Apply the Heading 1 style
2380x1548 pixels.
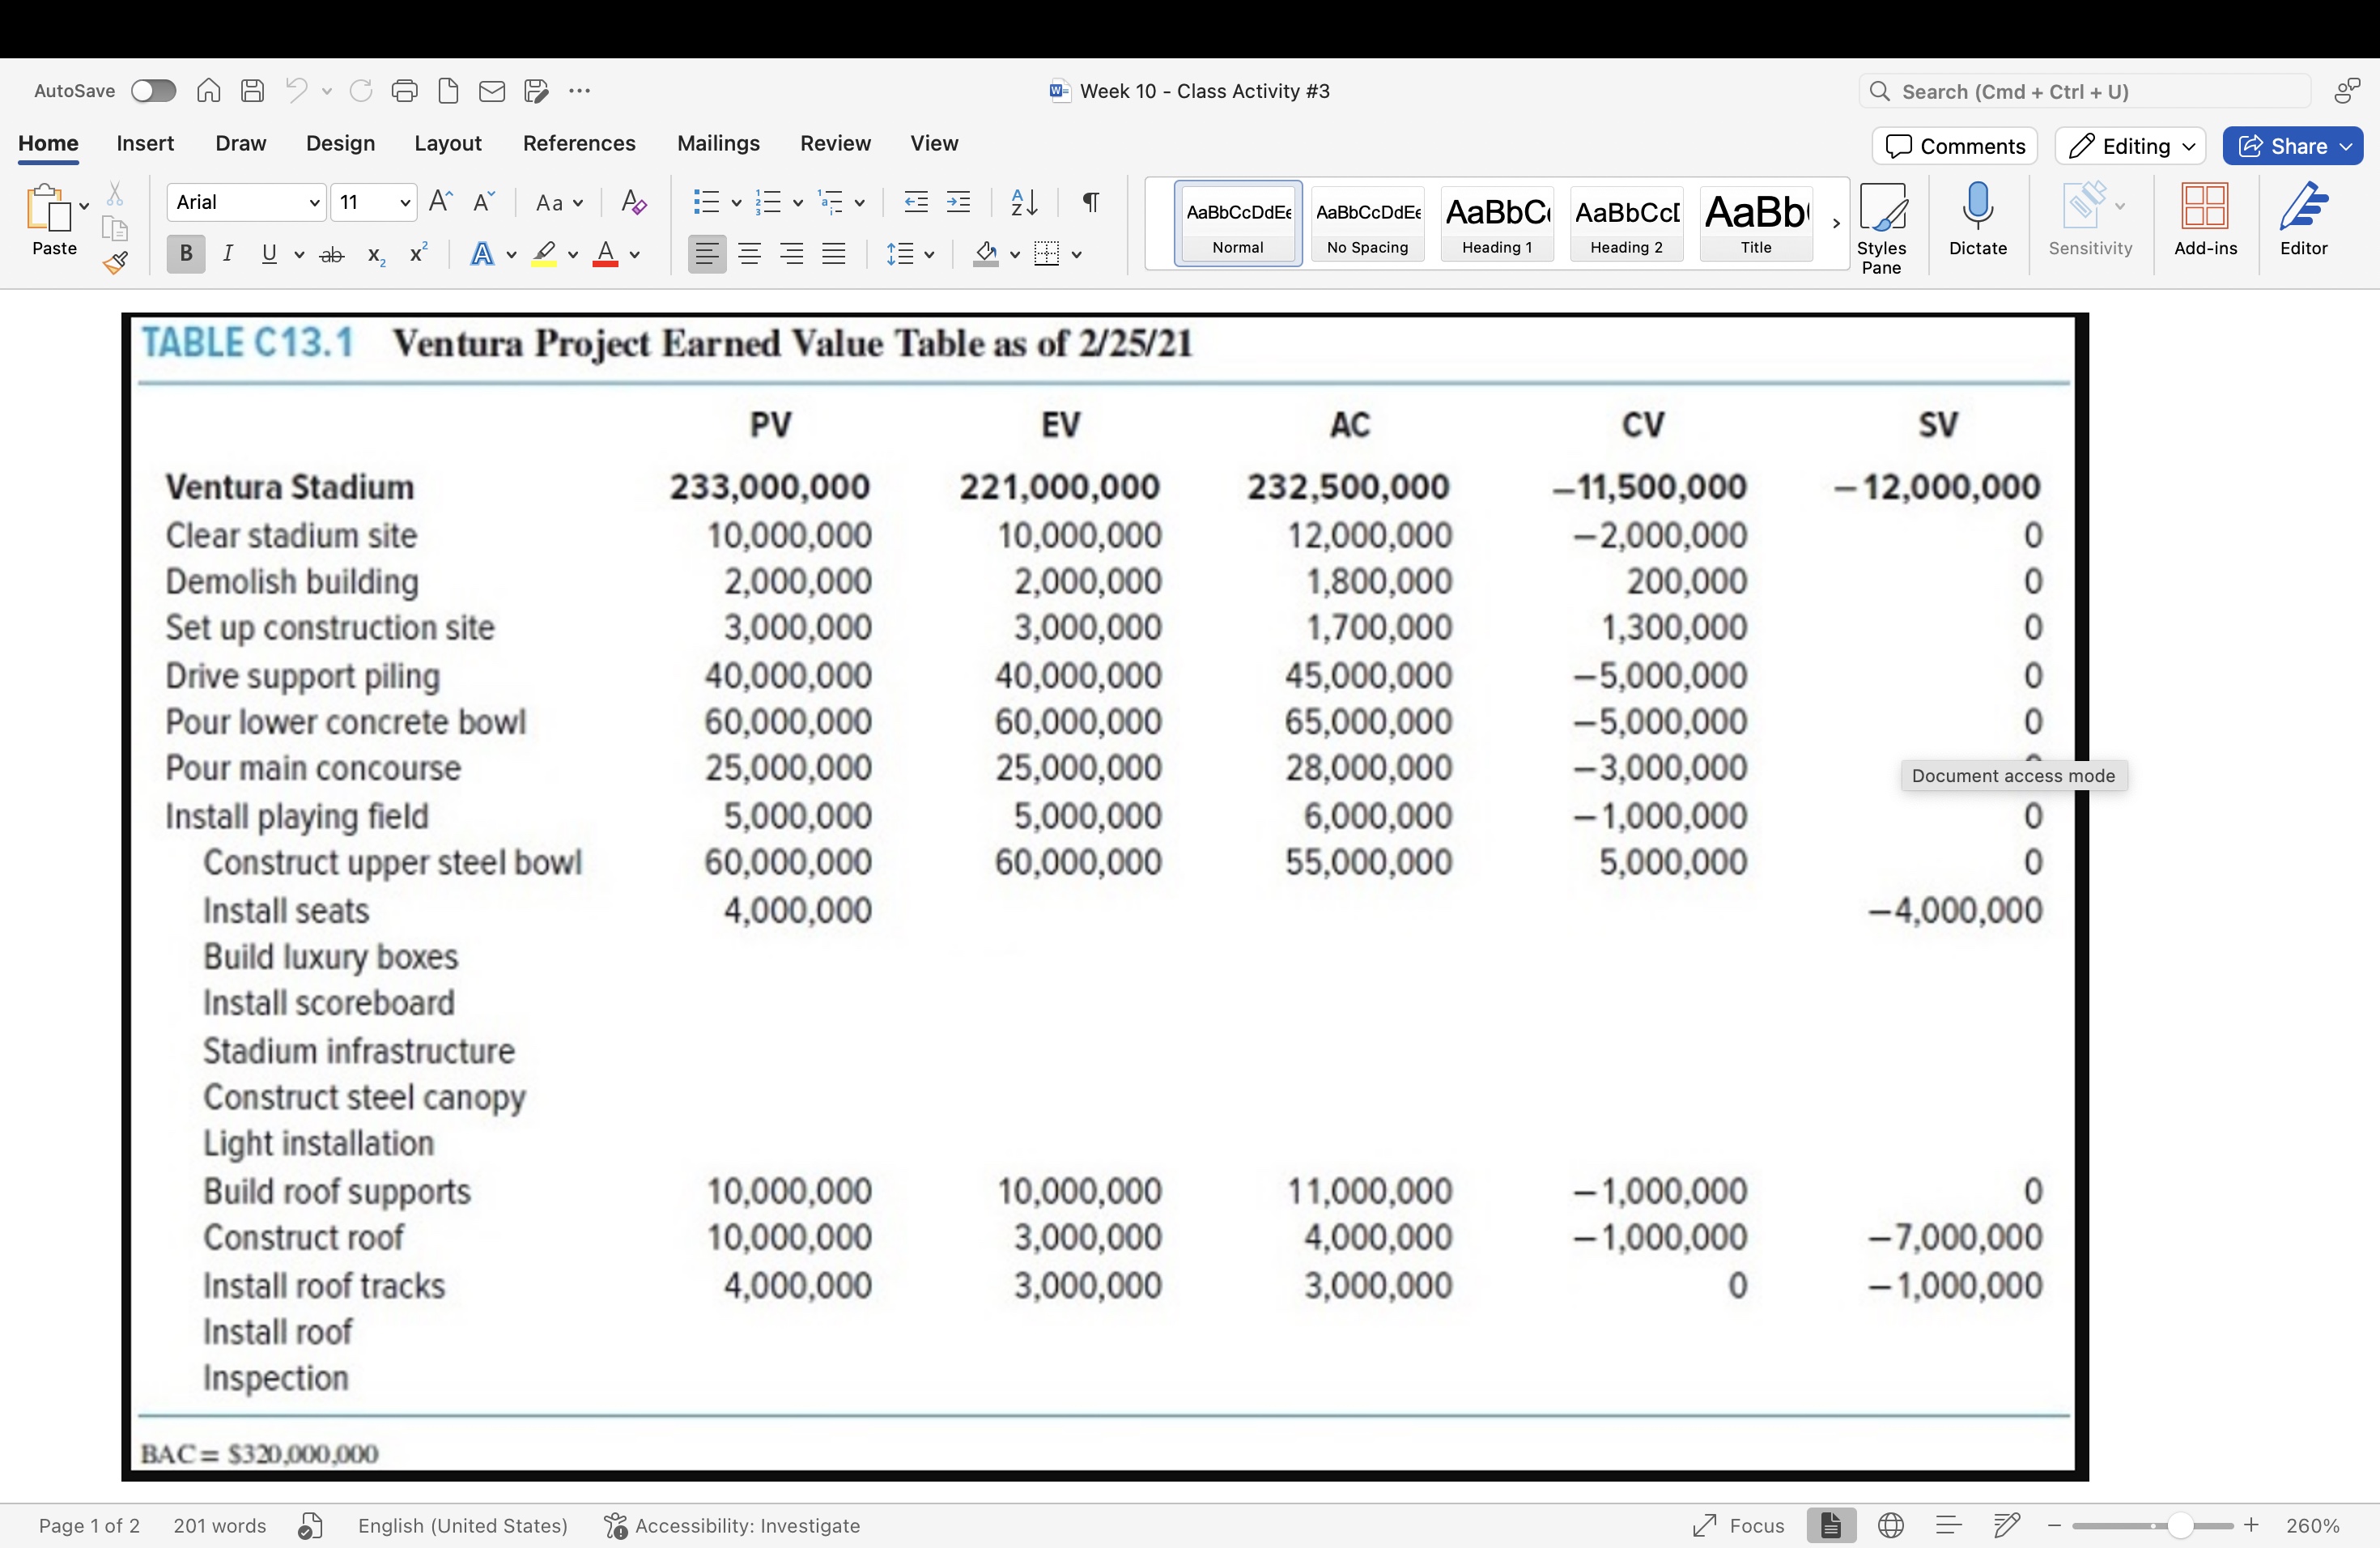pyautogui.click(x=1496, y=223)
